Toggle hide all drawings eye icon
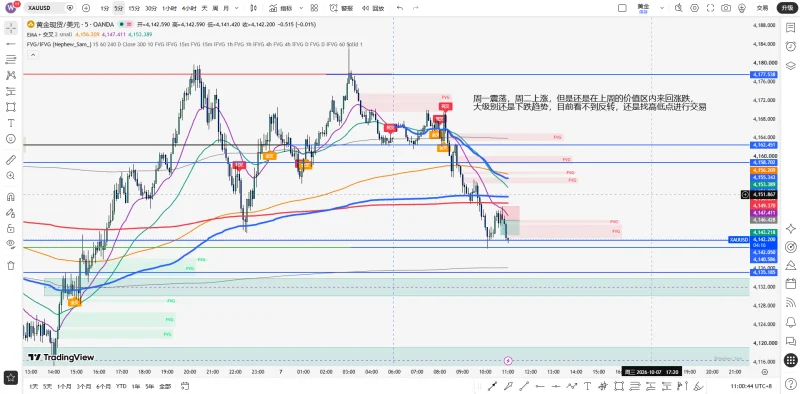800x394 pixels. (x=11, y=244)
